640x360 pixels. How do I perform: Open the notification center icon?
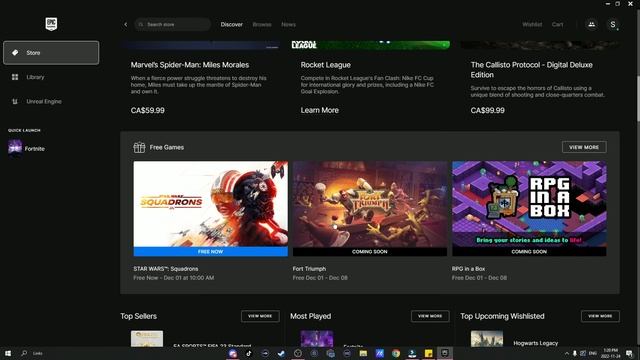tap(629, 353)
